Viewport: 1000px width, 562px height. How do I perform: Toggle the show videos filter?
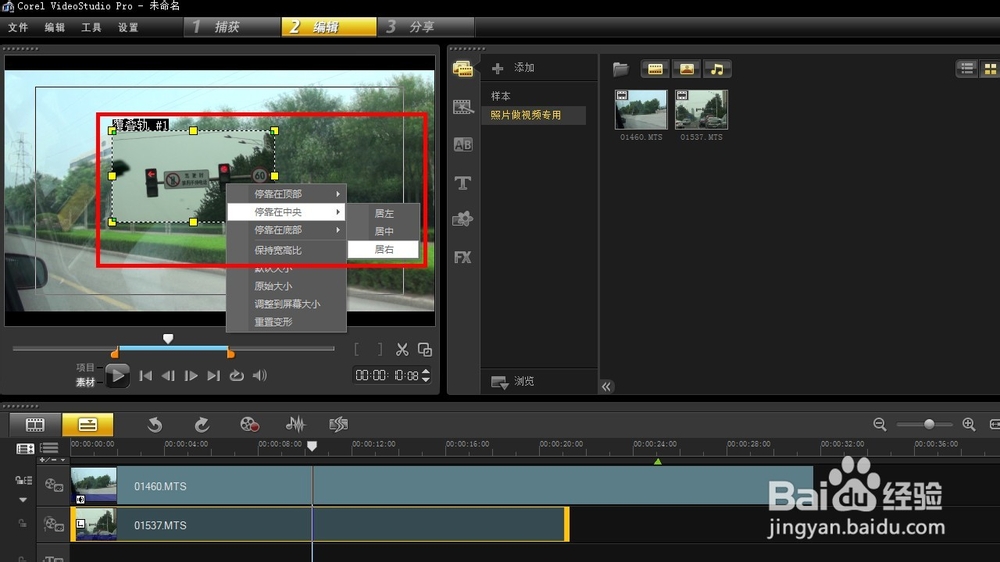[655, 69]
